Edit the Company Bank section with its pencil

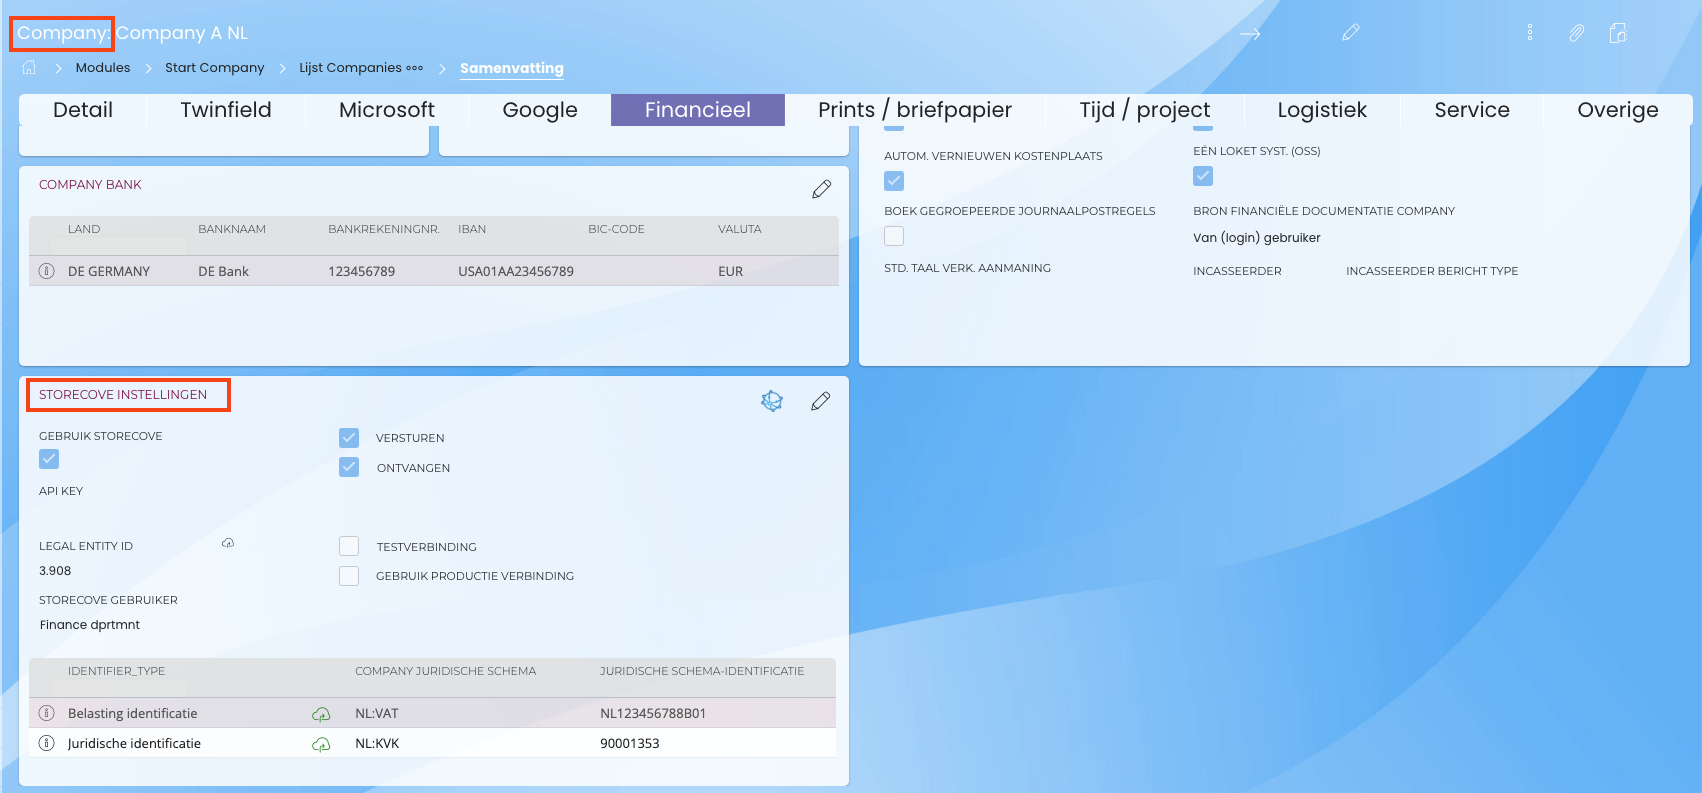point(822,189)
